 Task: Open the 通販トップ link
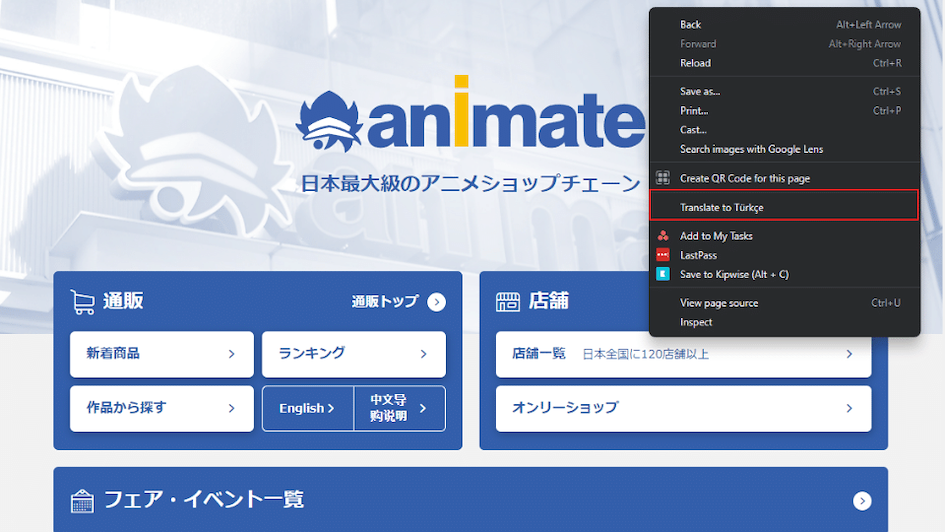pyautogui.click(x=398, y=302)
